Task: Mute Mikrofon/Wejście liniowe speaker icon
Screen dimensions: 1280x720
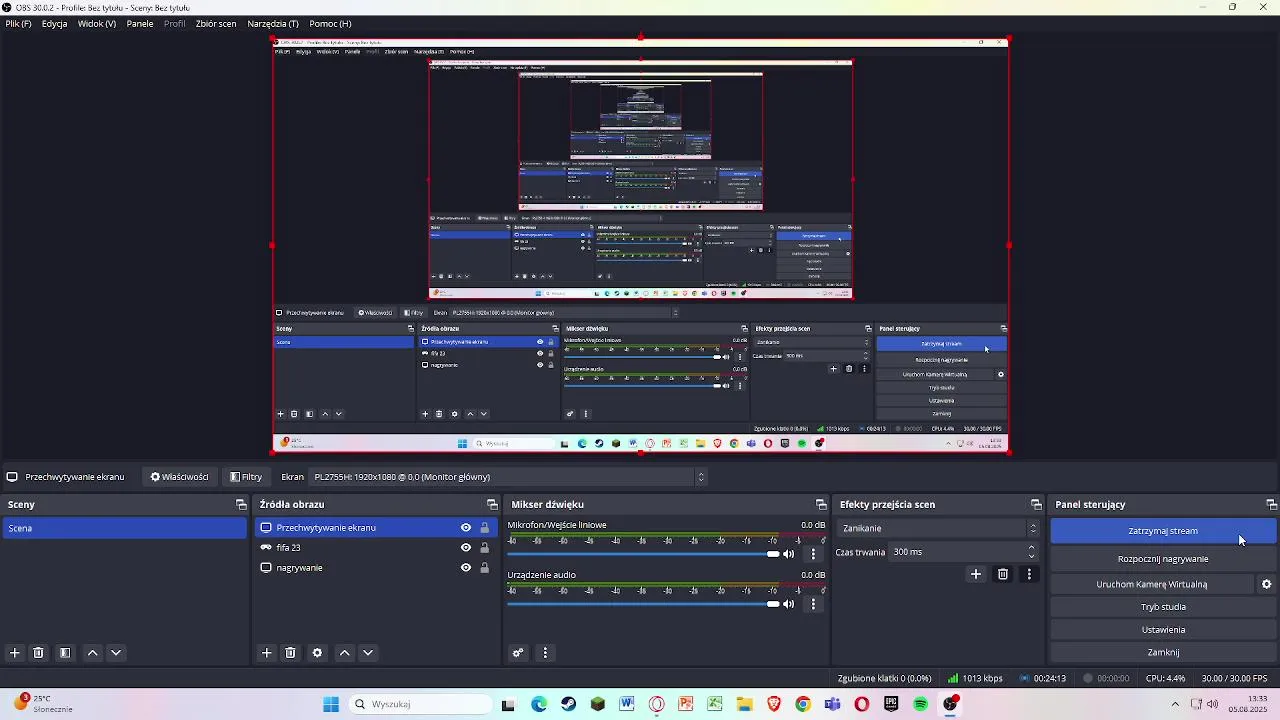Action: coord(789,554)
